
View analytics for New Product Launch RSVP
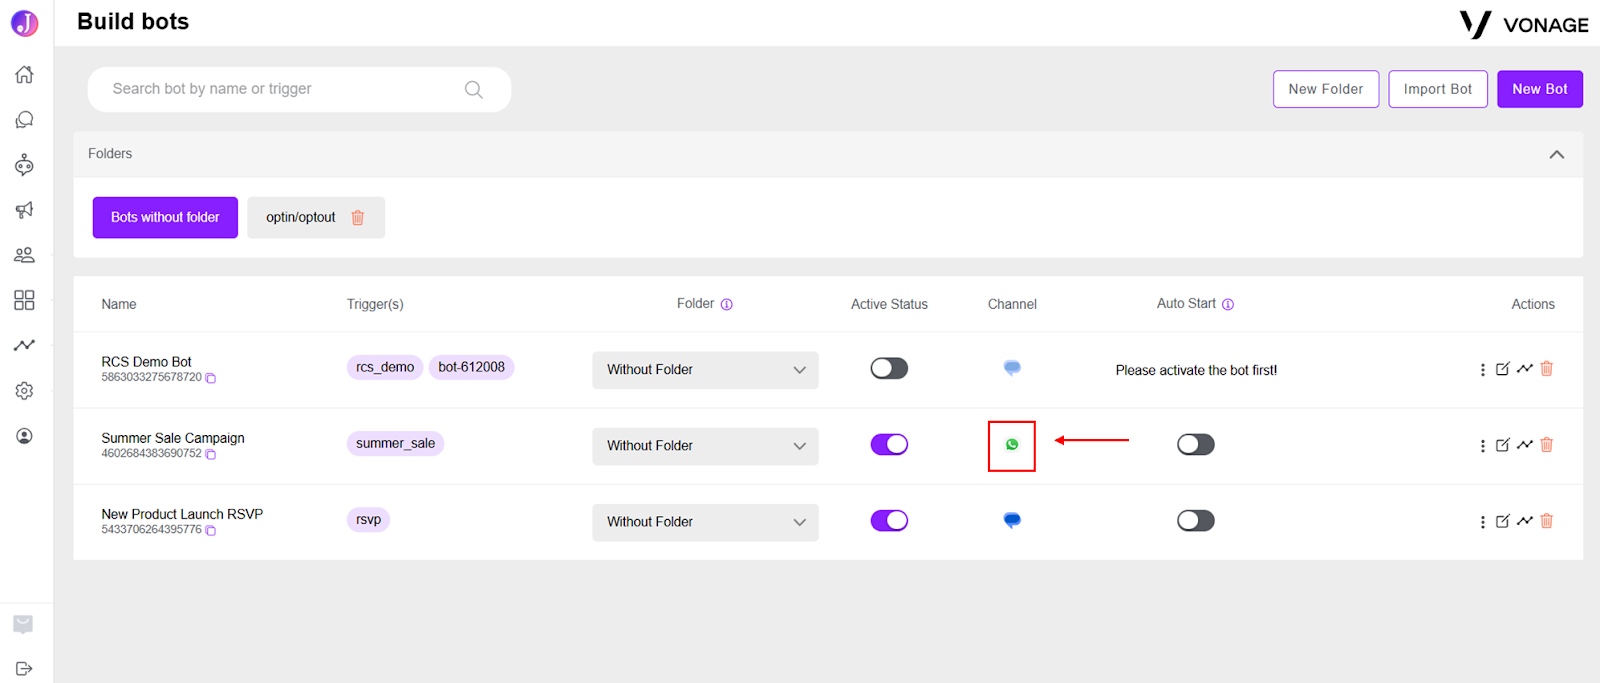click(1524, 521)
